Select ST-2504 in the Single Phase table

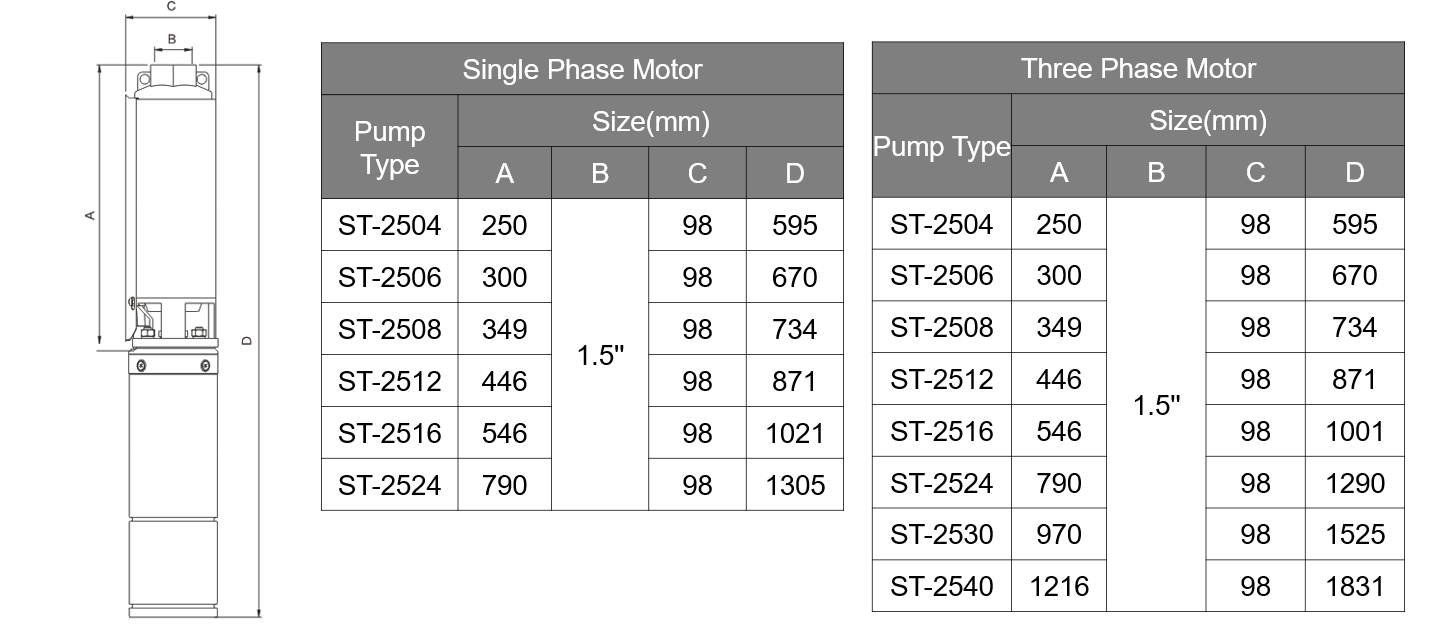[x=389, y=225]
